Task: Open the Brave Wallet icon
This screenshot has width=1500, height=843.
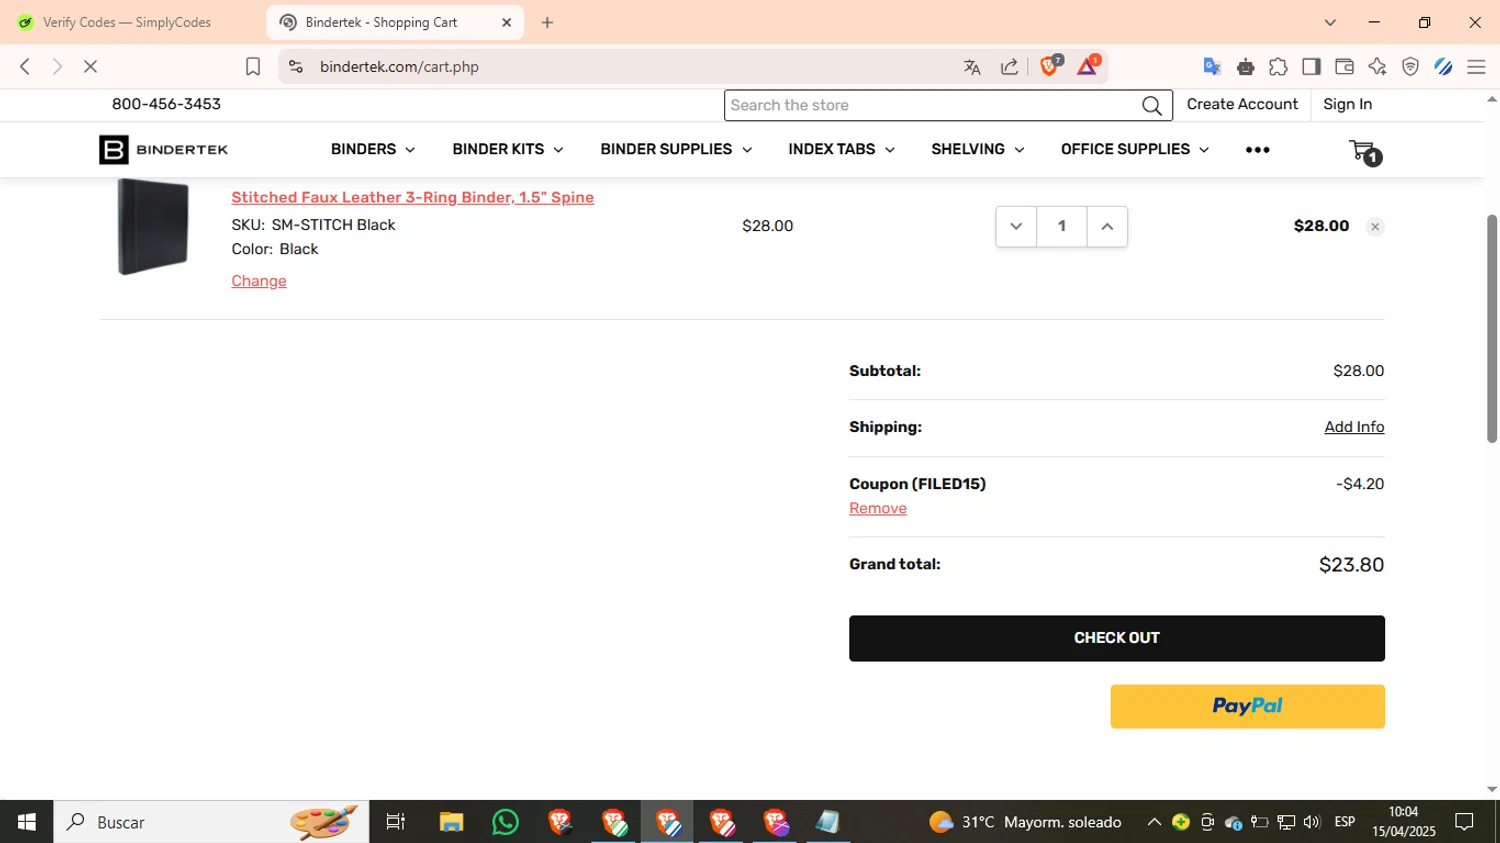Action: pyautogui.click(x=1344, y=67)
